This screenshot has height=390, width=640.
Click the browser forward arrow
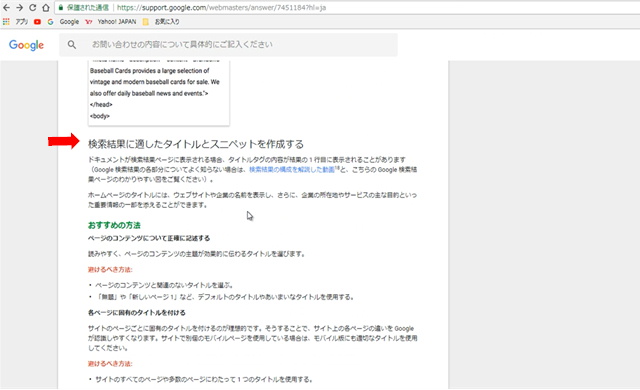pos(19,8)
